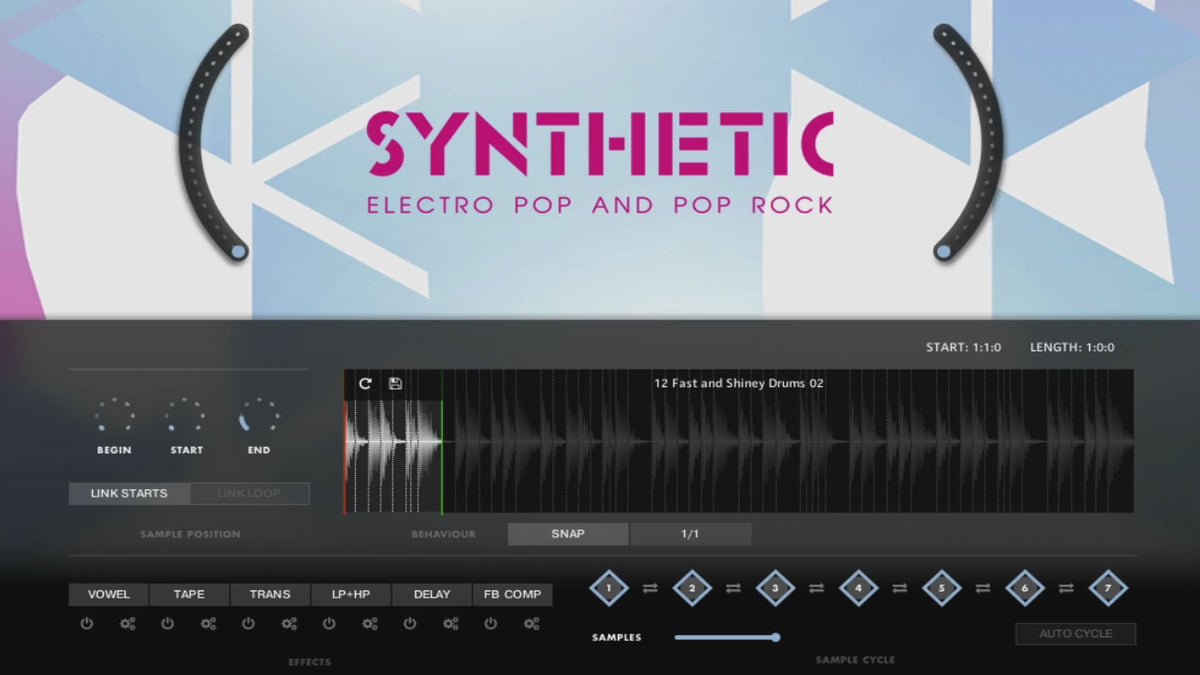1200x675 pixels.
Task: Click the LINK LOOP button
Action: (249, 494)
